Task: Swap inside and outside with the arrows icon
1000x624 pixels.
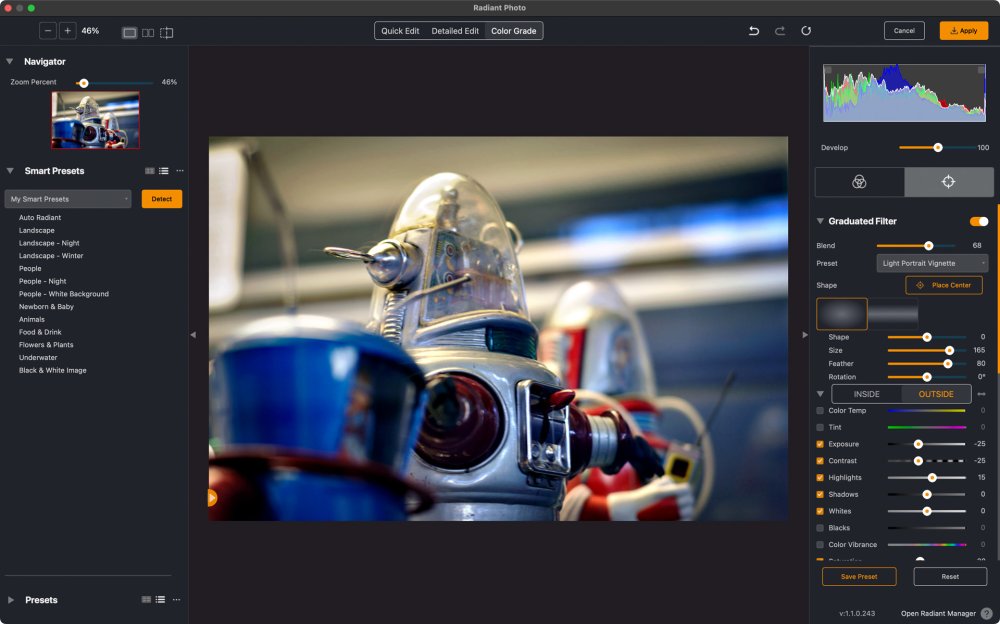Action: (982, 394)
